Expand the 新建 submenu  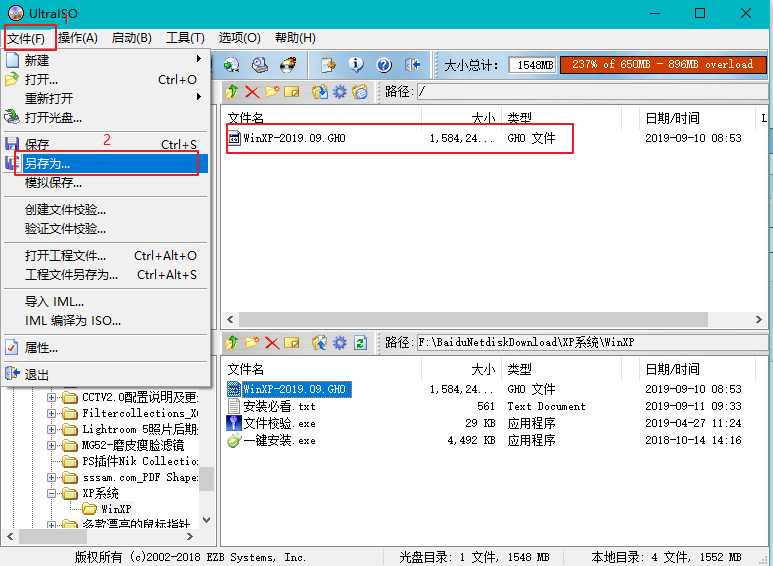(106, 60)
